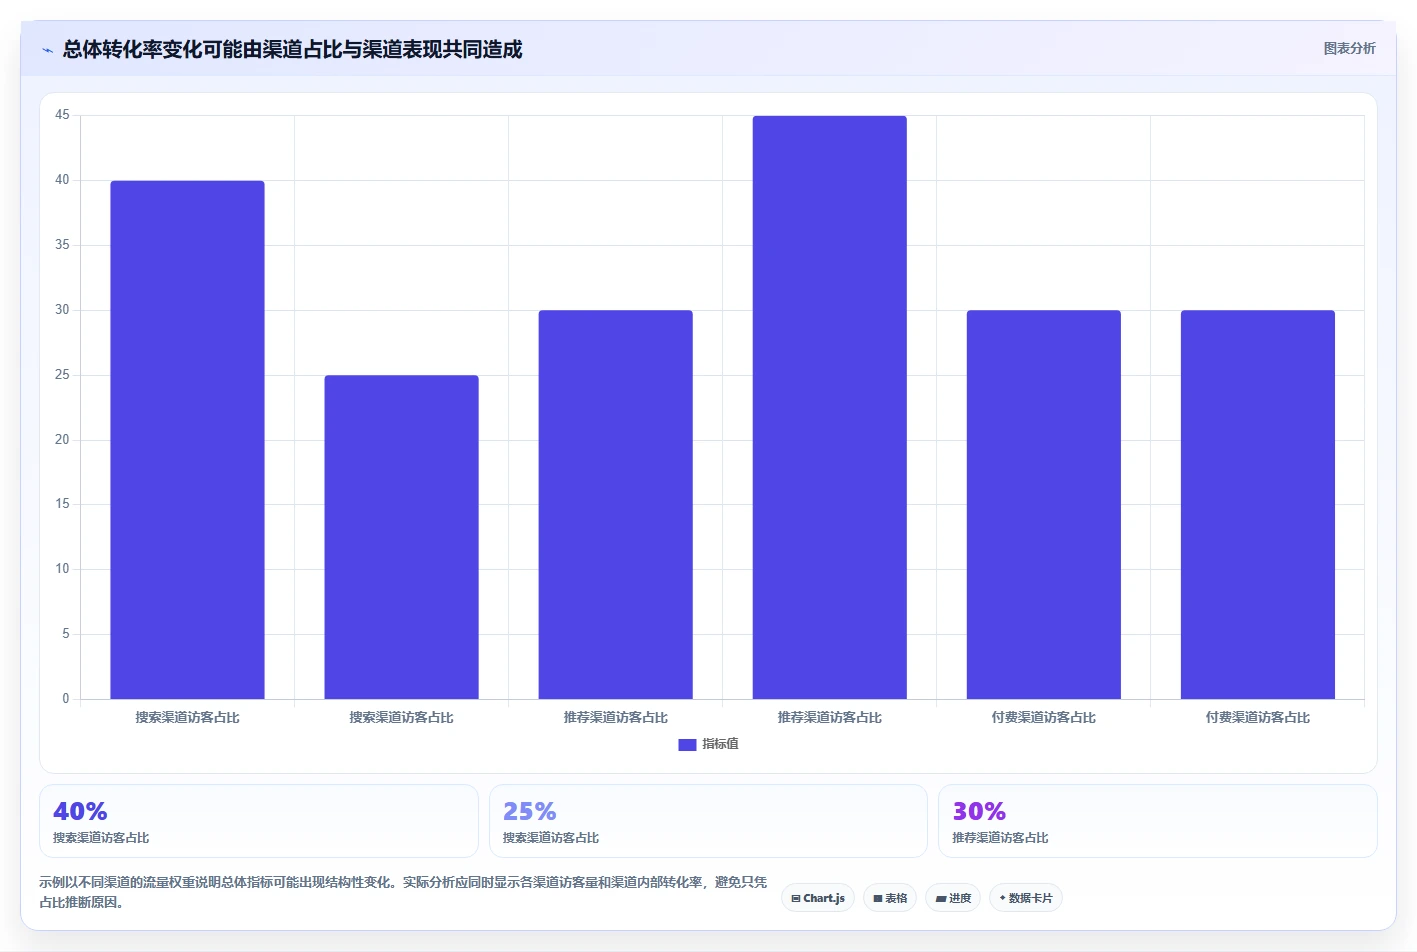Click the 表格 tag chip
The image size is (1417, 952).
click(890, 898)
